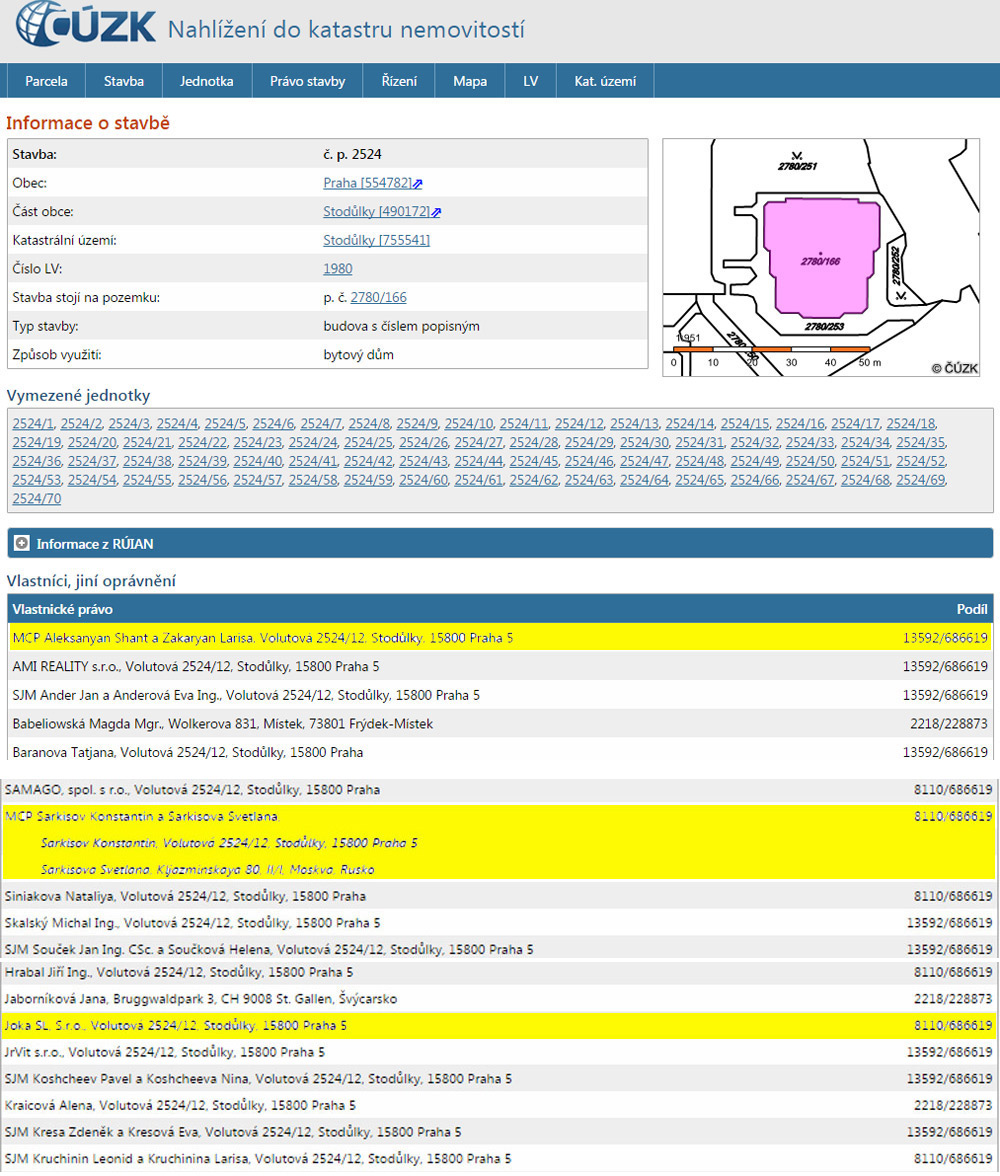Open unit link 2524/70
Screen dimensions: 1000x1176
[x=37, y=499]
